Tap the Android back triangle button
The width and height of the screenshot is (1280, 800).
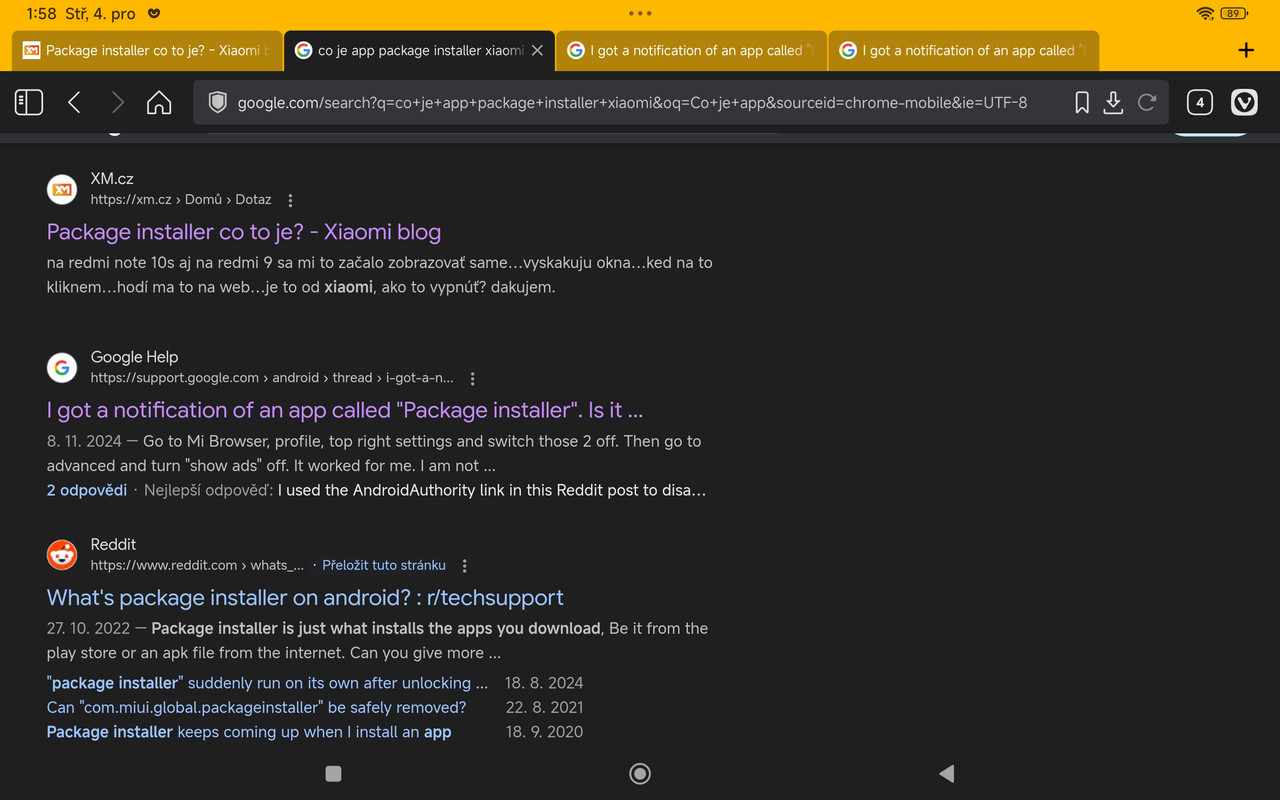click(x=946, y=773)
